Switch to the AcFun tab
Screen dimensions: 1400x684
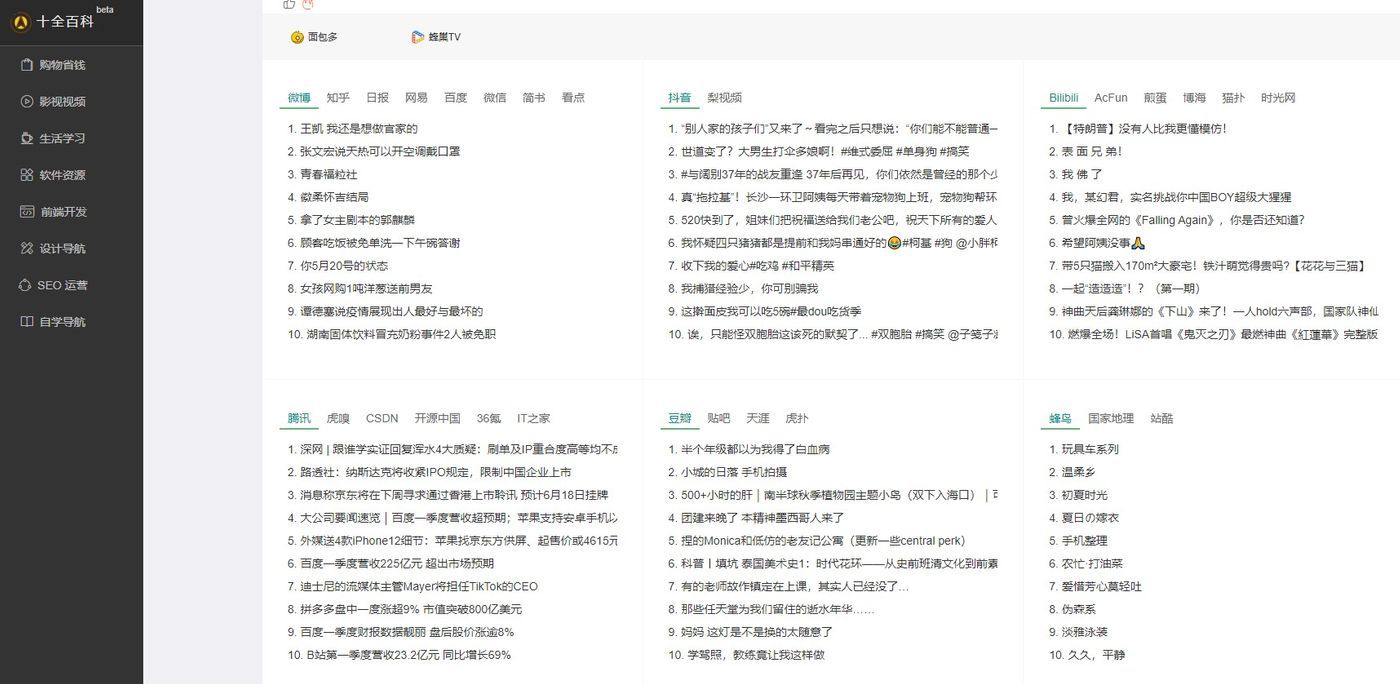click(x=1111, y=98)
